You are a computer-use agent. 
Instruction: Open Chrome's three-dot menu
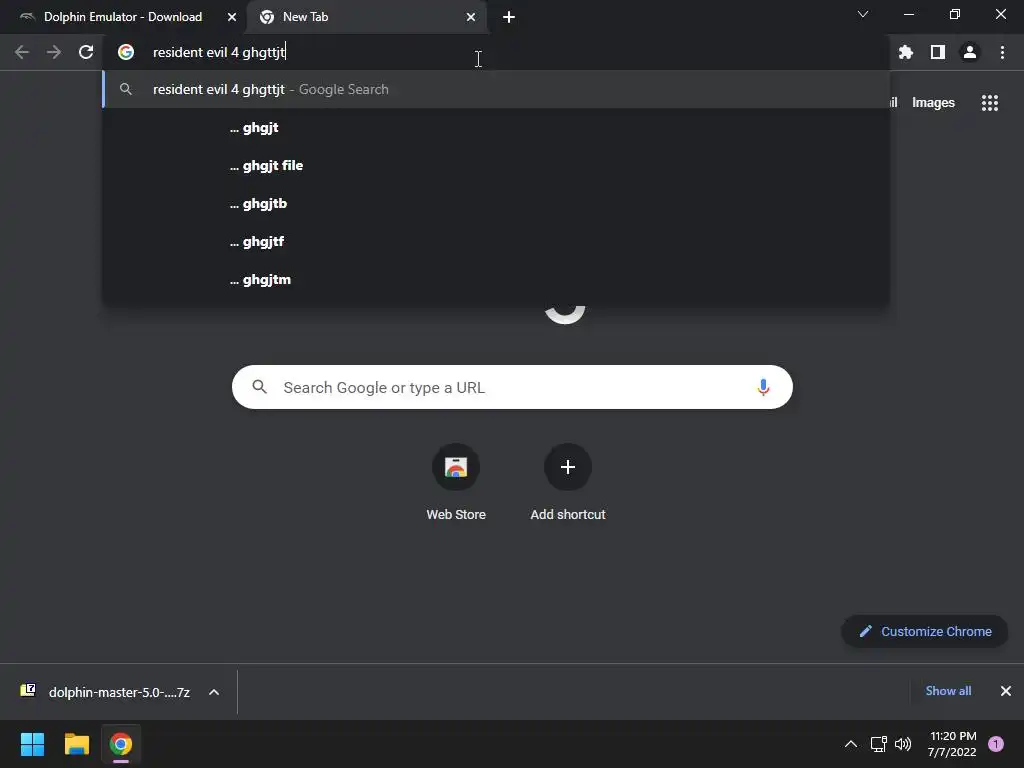1002,52
